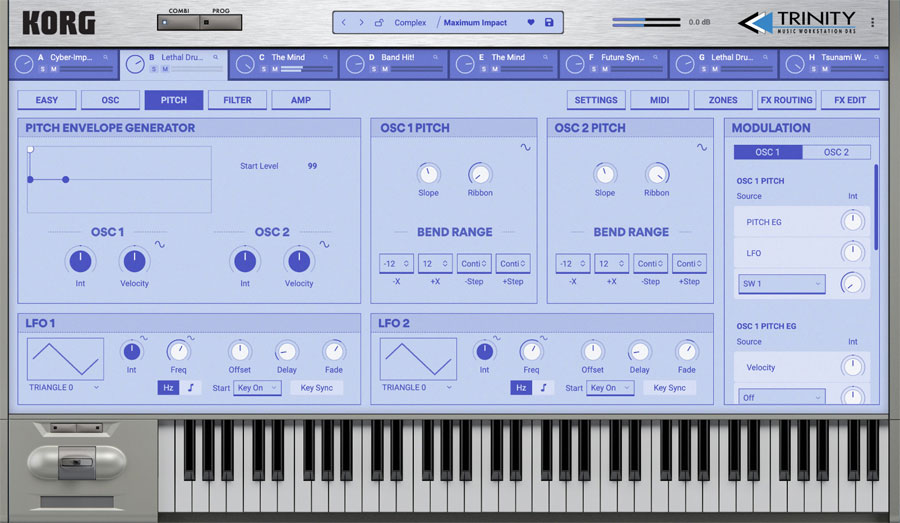900x523 pixels.
Task: Go to the next preset arrow
Action: tap(361, 22)
